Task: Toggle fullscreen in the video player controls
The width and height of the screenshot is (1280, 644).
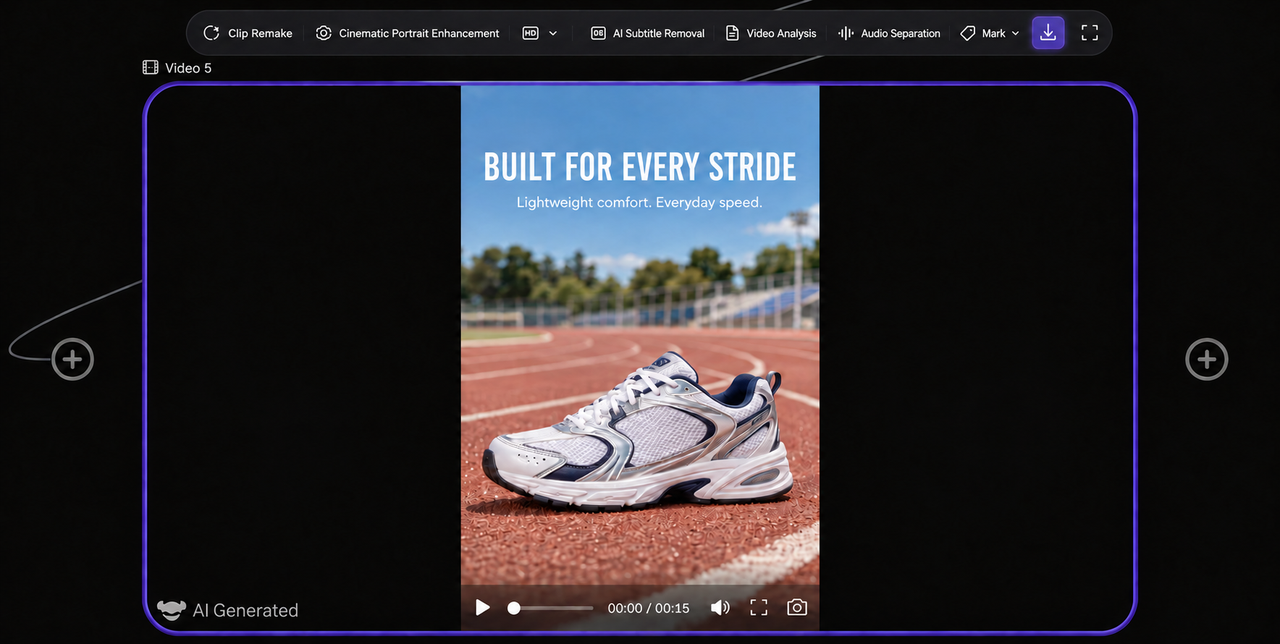Action: pos(759,608)
